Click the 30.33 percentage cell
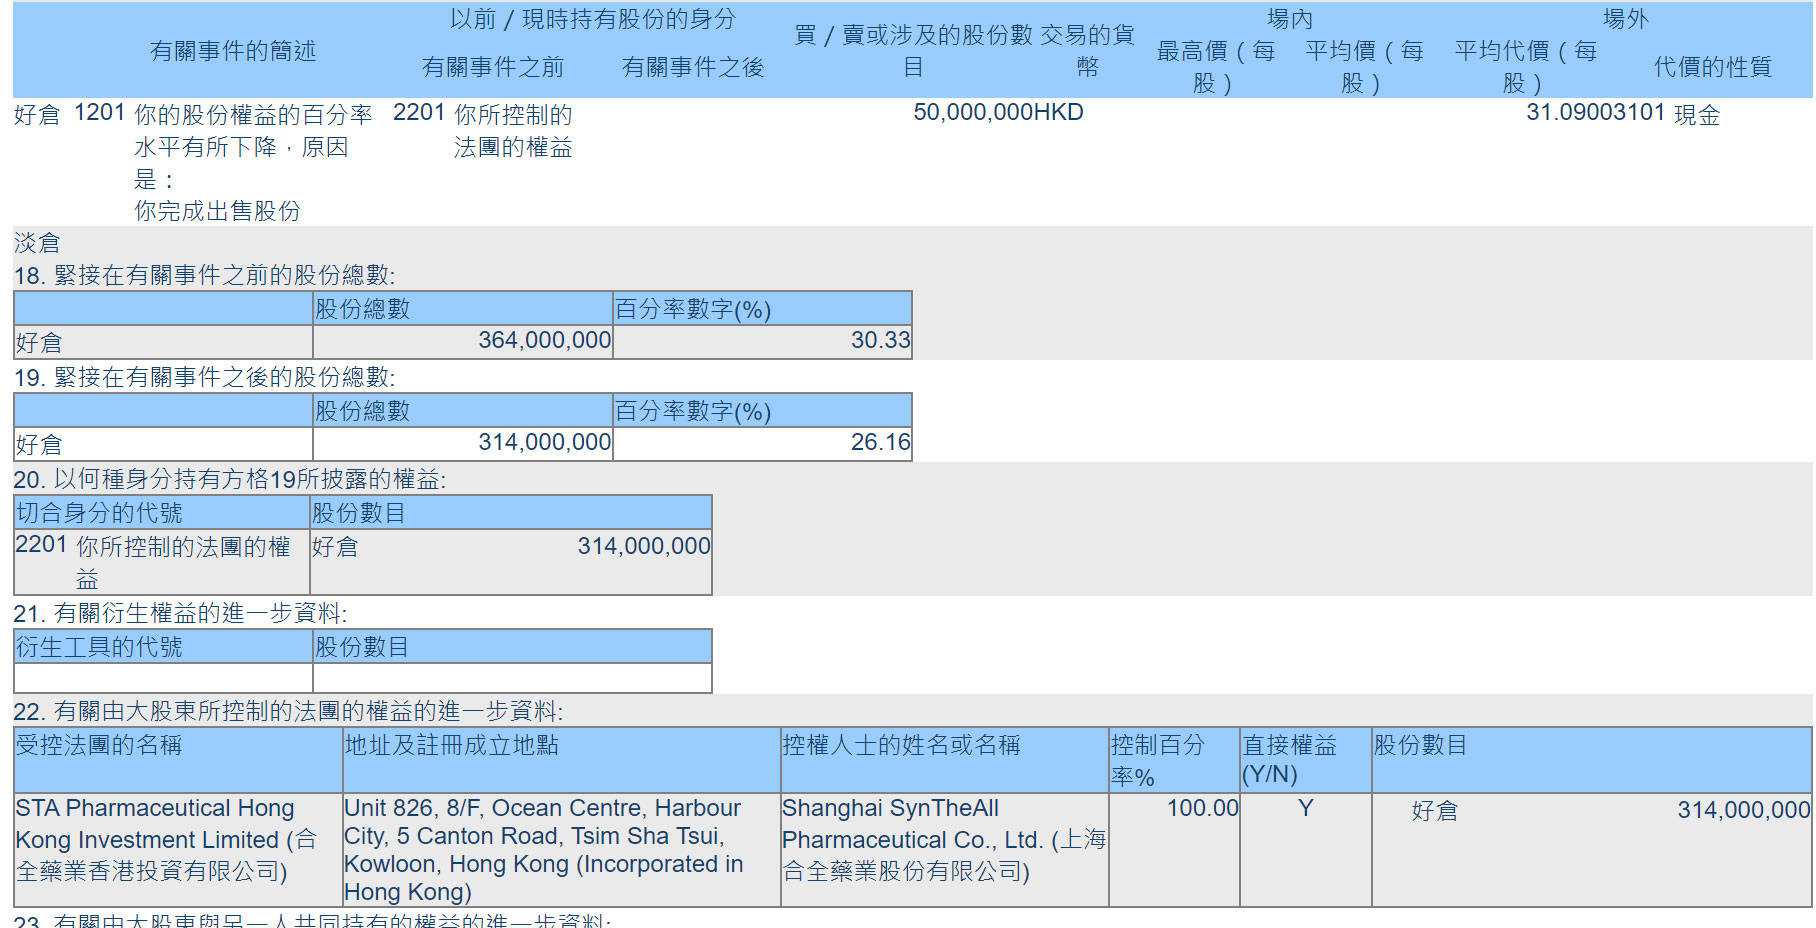 pyautogui.click(x=879, y=341)
